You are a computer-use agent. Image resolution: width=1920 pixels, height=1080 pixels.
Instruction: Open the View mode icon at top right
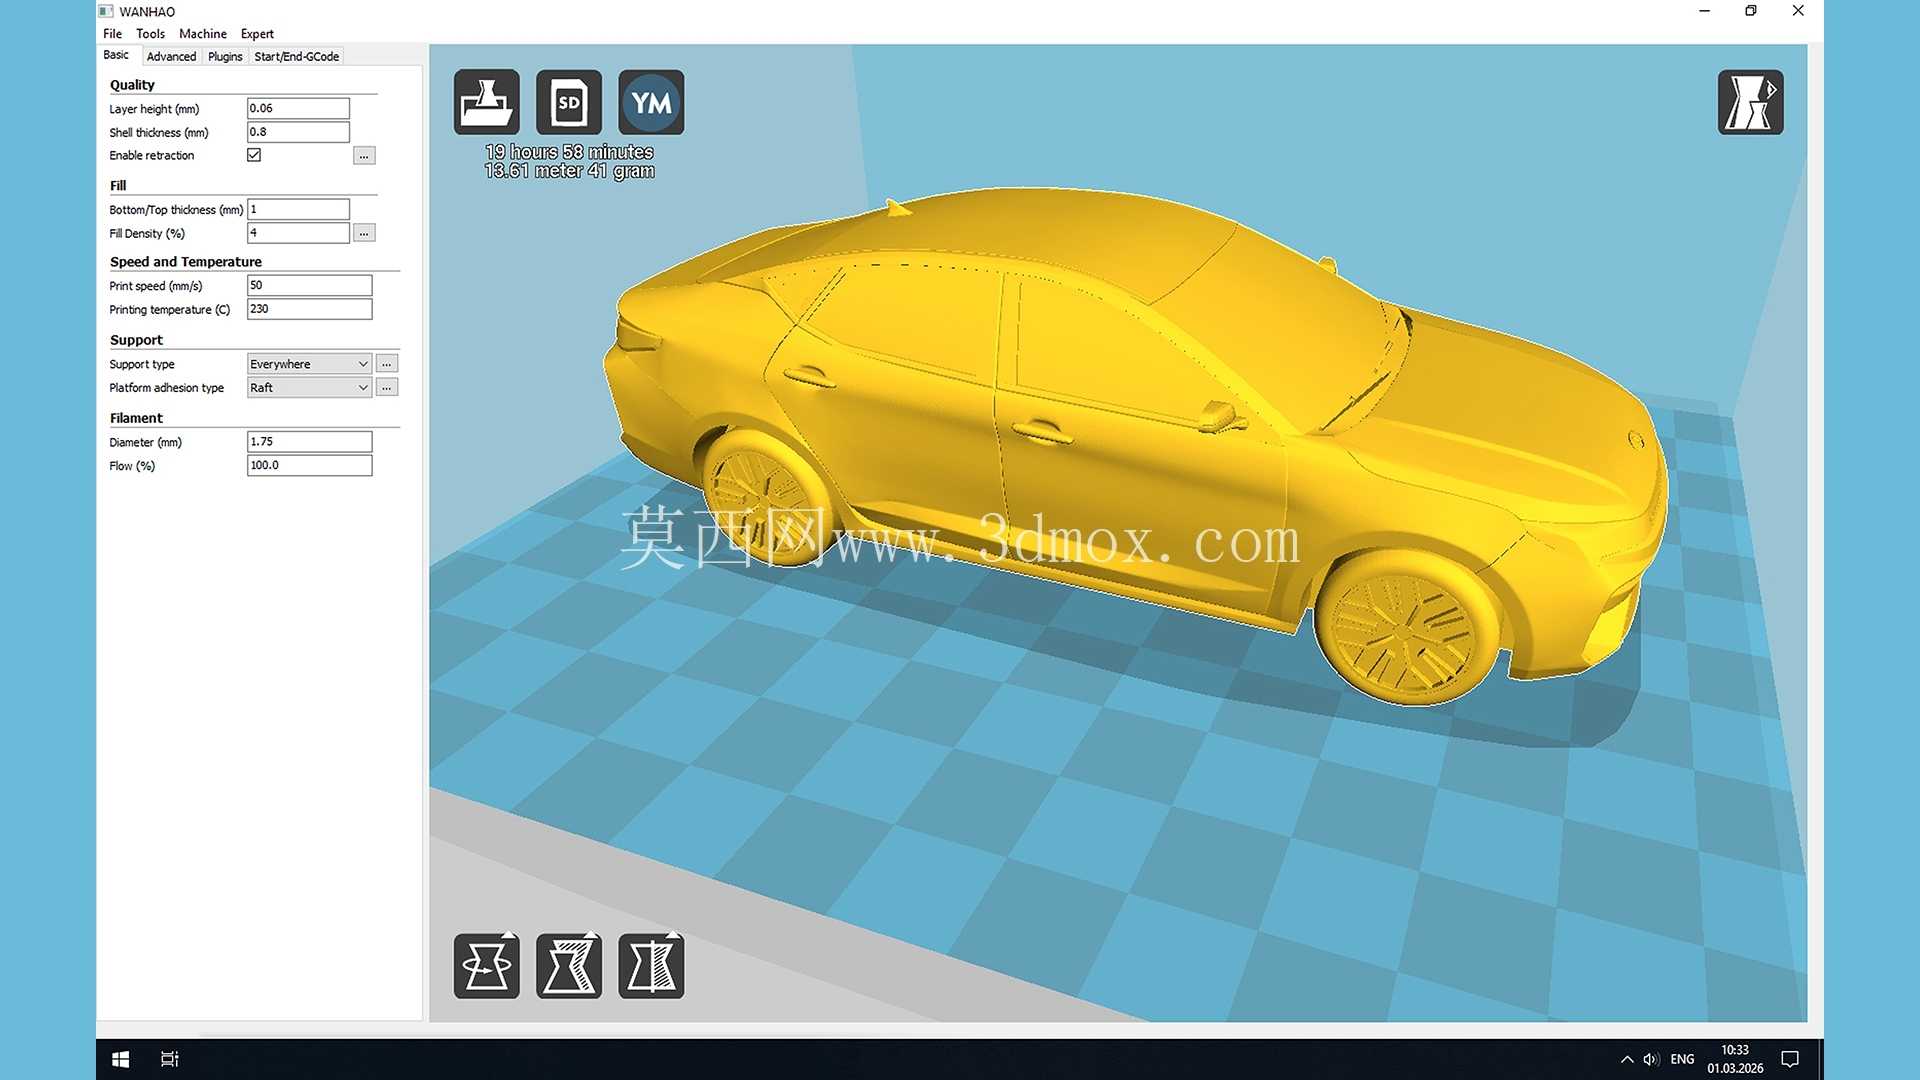[x=1750, y=102]
